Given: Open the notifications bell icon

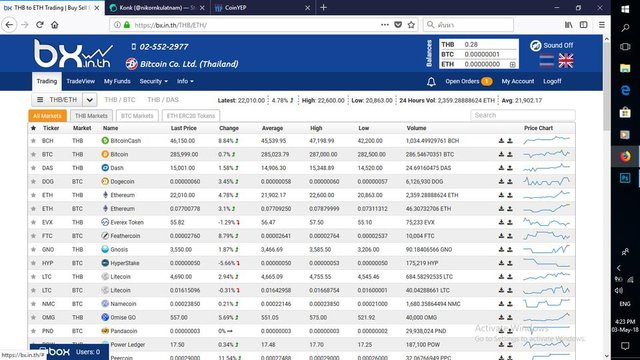Looking at the screenshot, I should pos(431,82).
